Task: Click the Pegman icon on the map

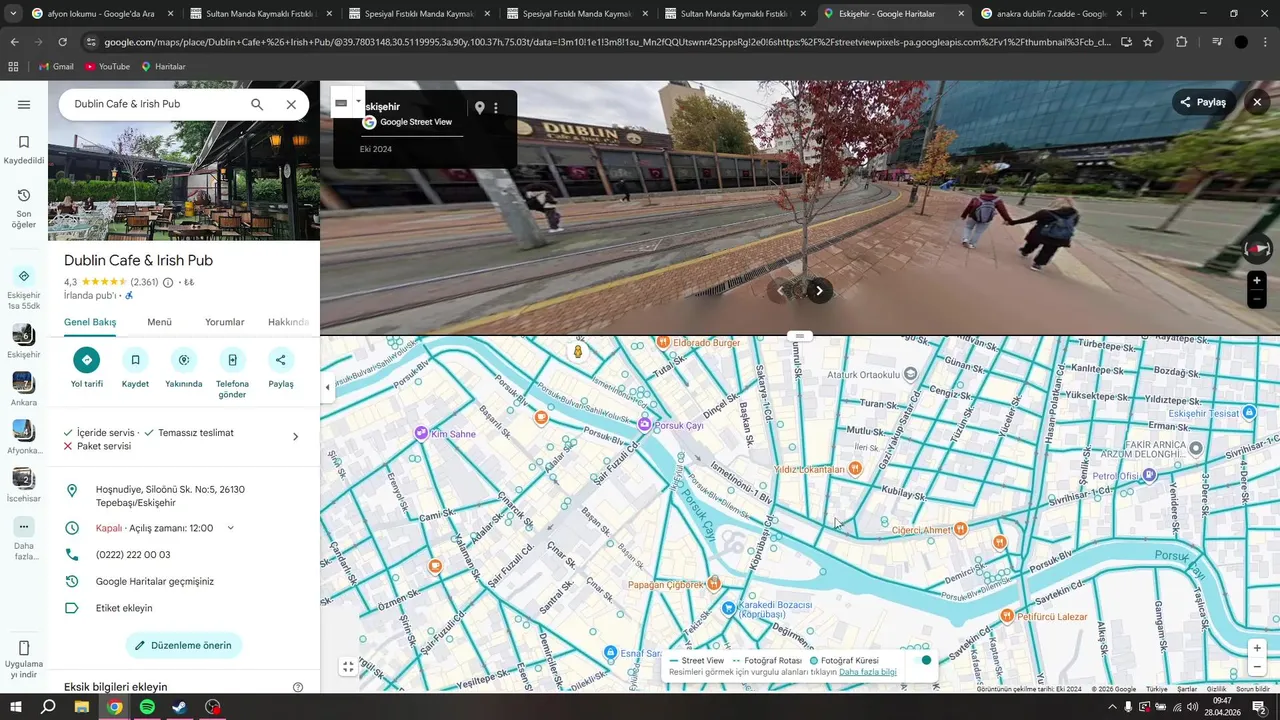Action: (577, 352)
